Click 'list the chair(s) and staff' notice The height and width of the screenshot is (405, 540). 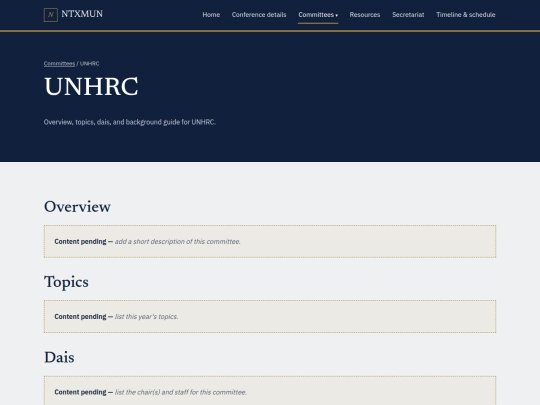[x=270, y=391]
